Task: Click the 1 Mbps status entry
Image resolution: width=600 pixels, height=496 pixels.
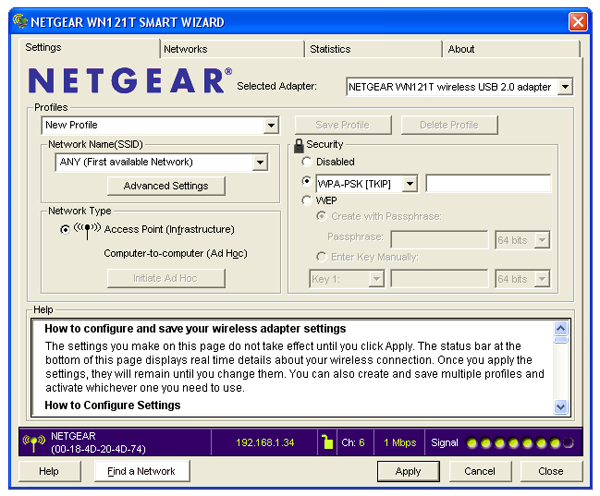Action: coord(400,443)
